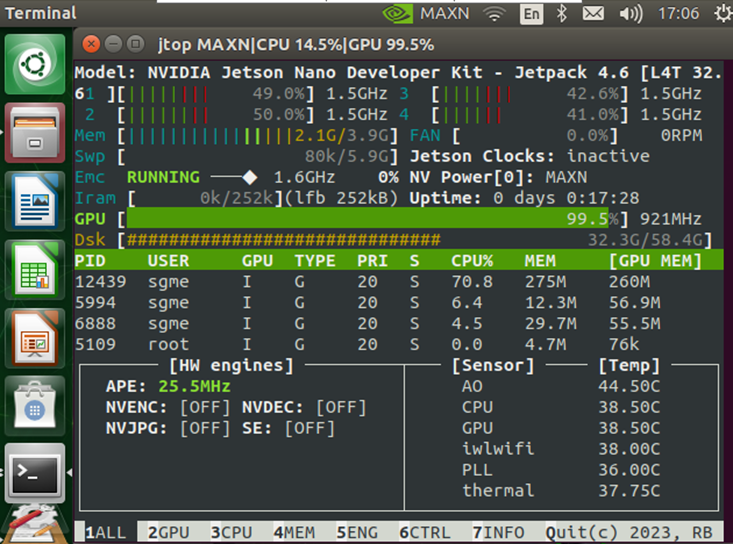Click the PID column header
The width and height of the screenshot is (733, 544).
(90, 261)
